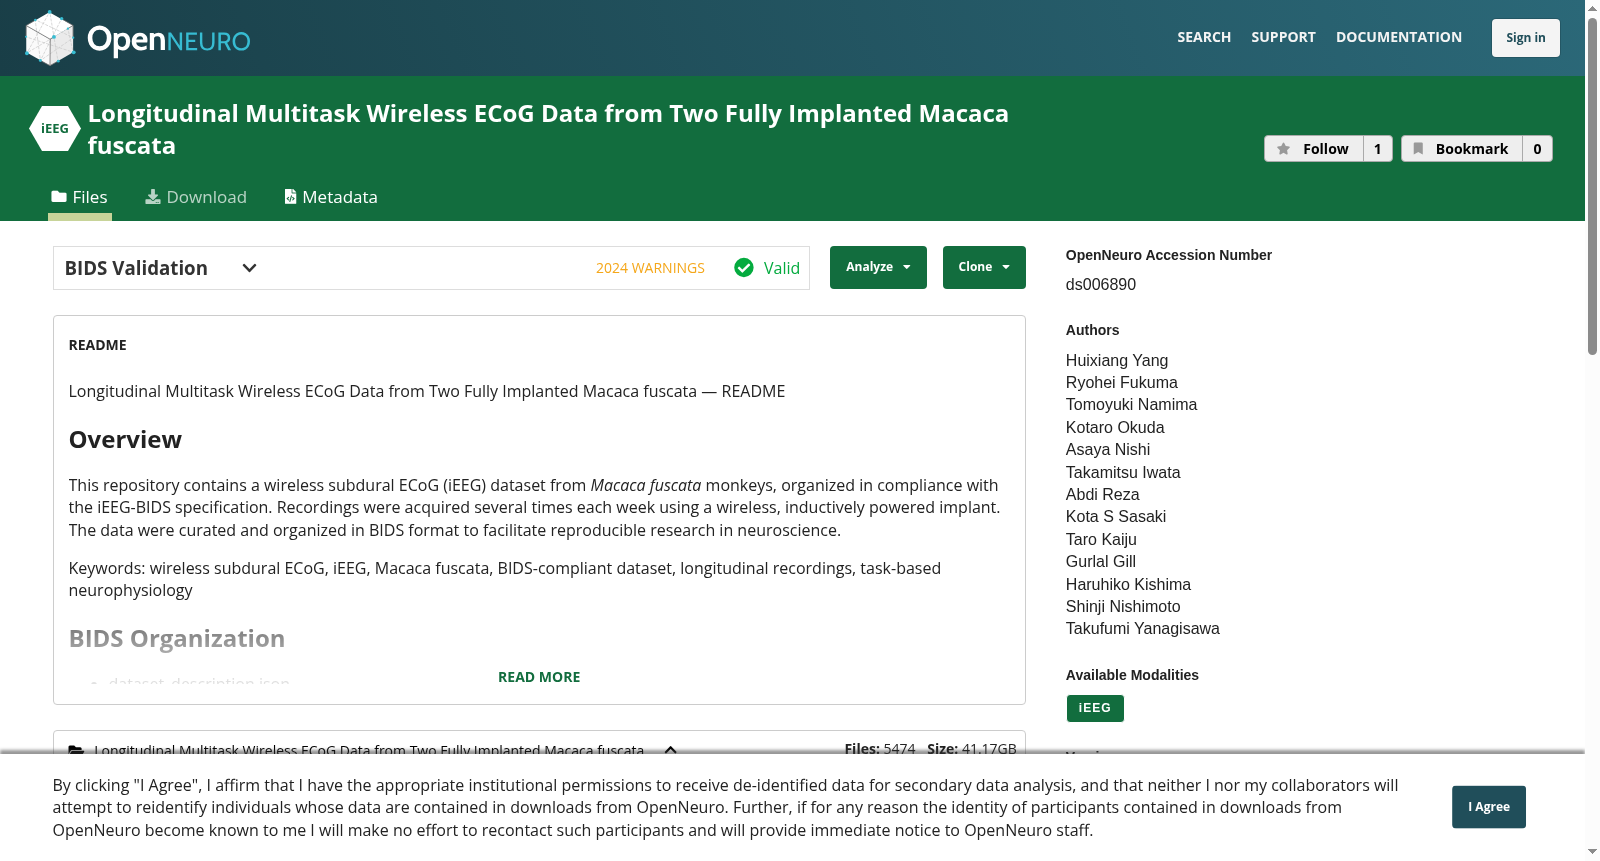This screenshot has width=1600, height=861.
Task: Open SUPPORT in top navigation
Action: pyautogui.click(x=1283, y=37)
